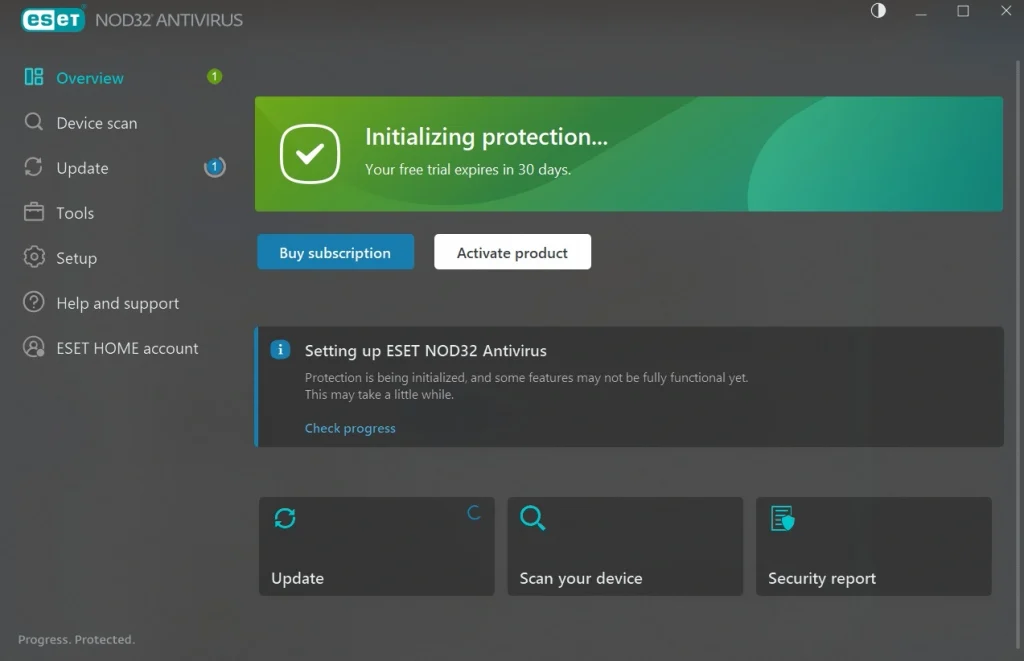Open the Security report tile label
The height and width of the screenshot is (661, 1024).
(x=822, y=579)
